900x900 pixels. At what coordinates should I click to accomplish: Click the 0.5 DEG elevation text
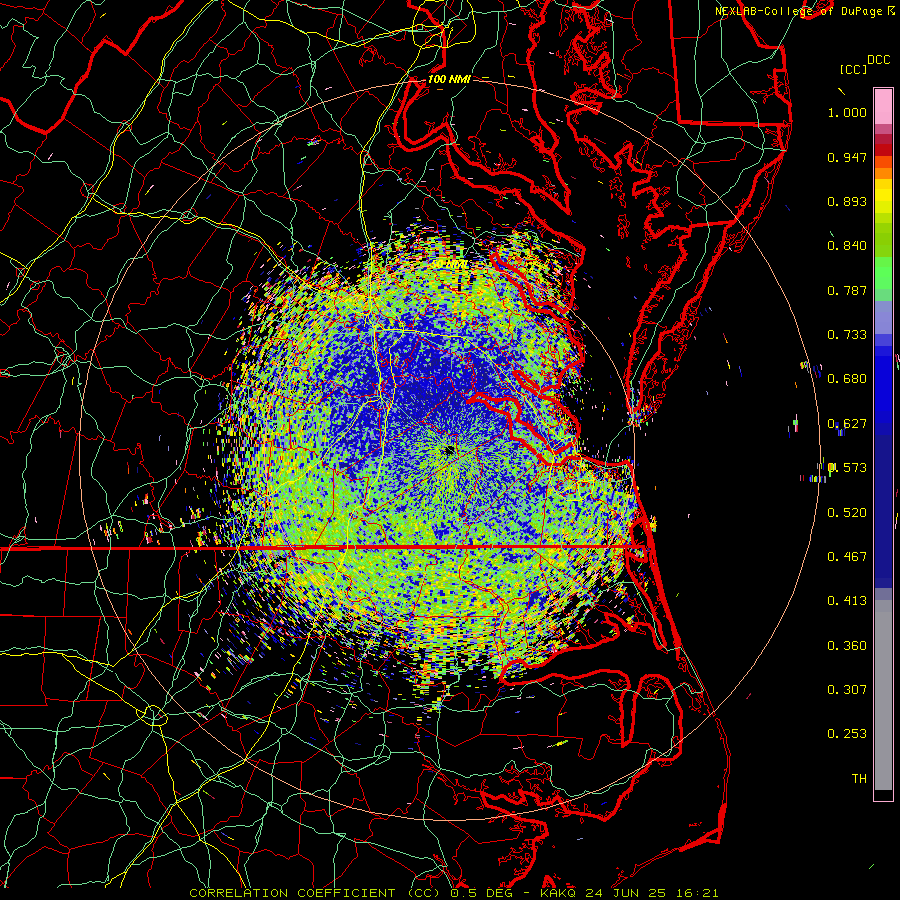pyautogui.click(x=482, y=893)
